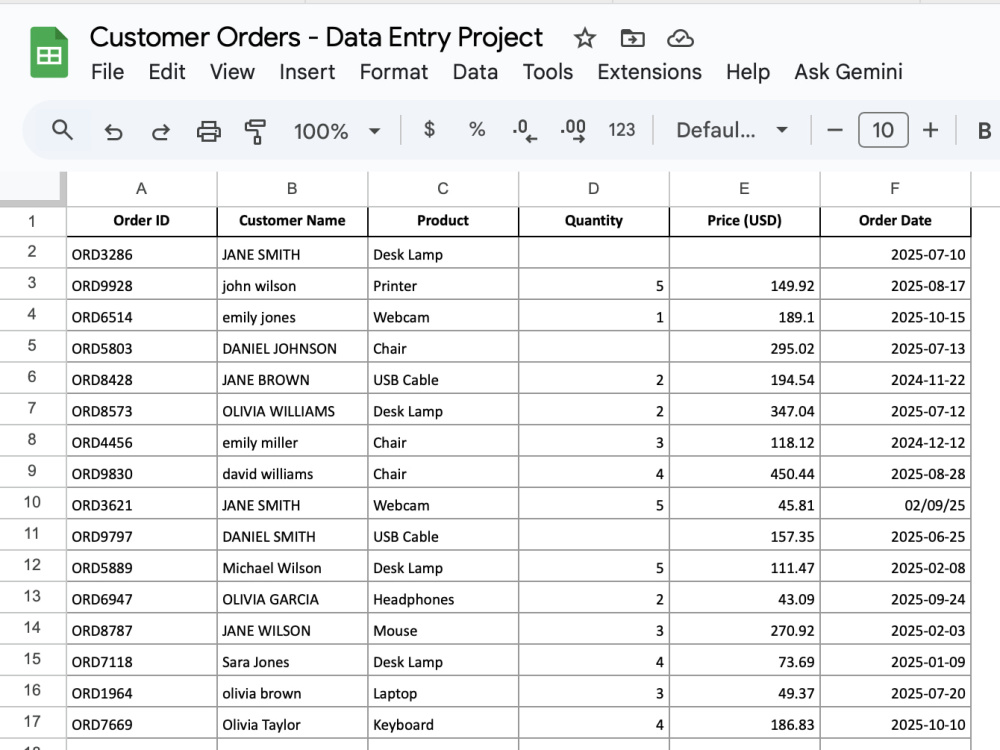Click cell john wilson
Viewport: 1000px width, 750px height.
[x=292, y=284]
